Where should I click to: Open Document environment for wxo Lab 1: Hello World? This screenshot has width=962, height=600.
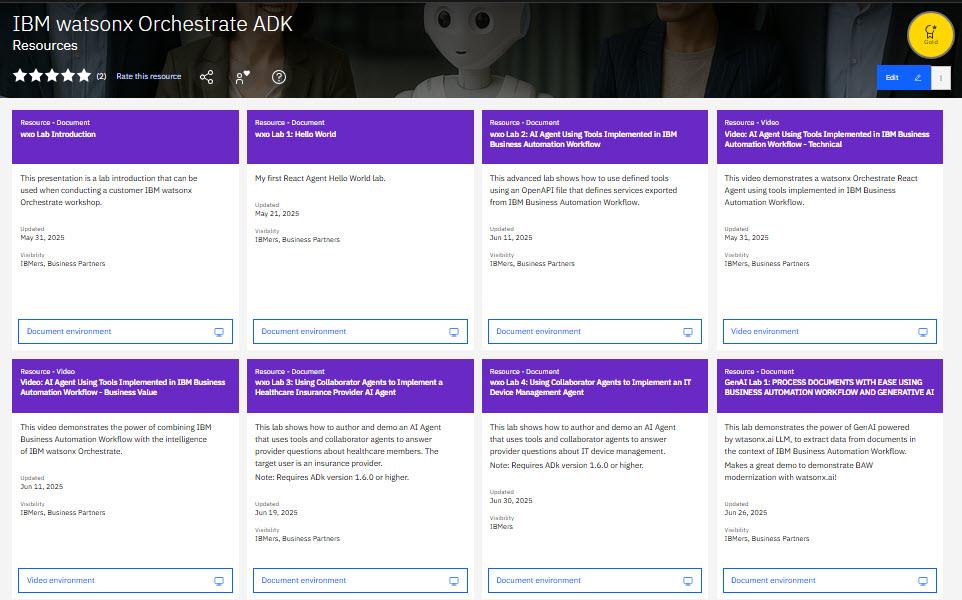pos(360,331)
